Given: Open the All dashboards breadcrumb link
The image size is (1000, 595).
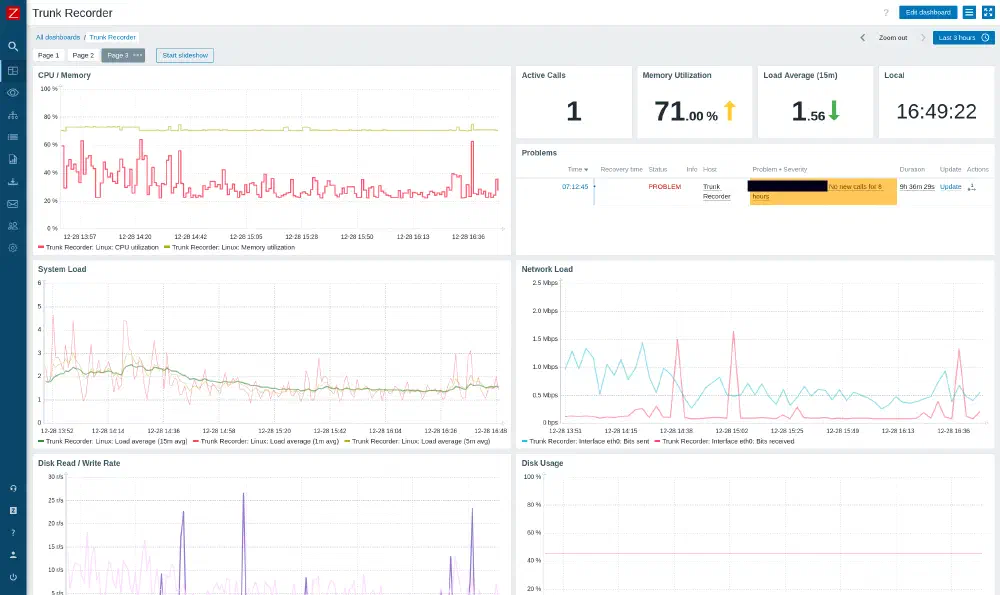Looking at the screenshot, I should point(58,37).
